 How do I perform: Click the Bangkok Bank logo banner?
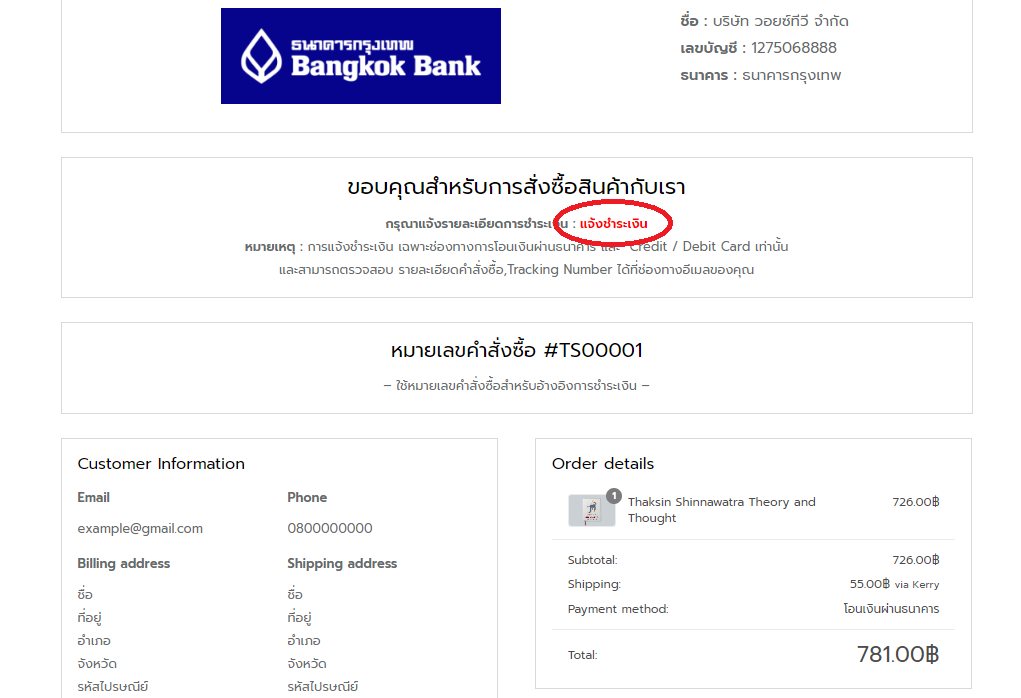(x=361, y=56)
